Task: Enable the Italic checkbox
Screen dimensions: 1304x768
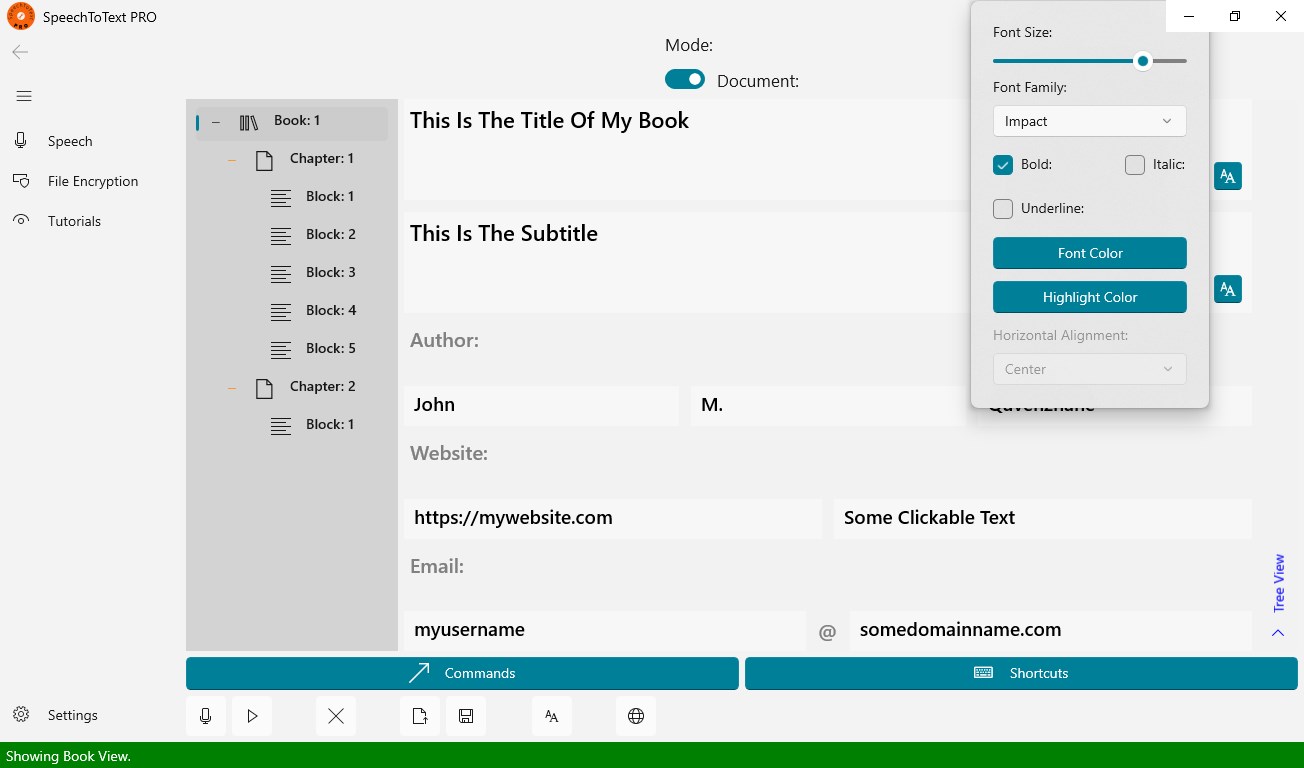Action: tap(1135, 165)
